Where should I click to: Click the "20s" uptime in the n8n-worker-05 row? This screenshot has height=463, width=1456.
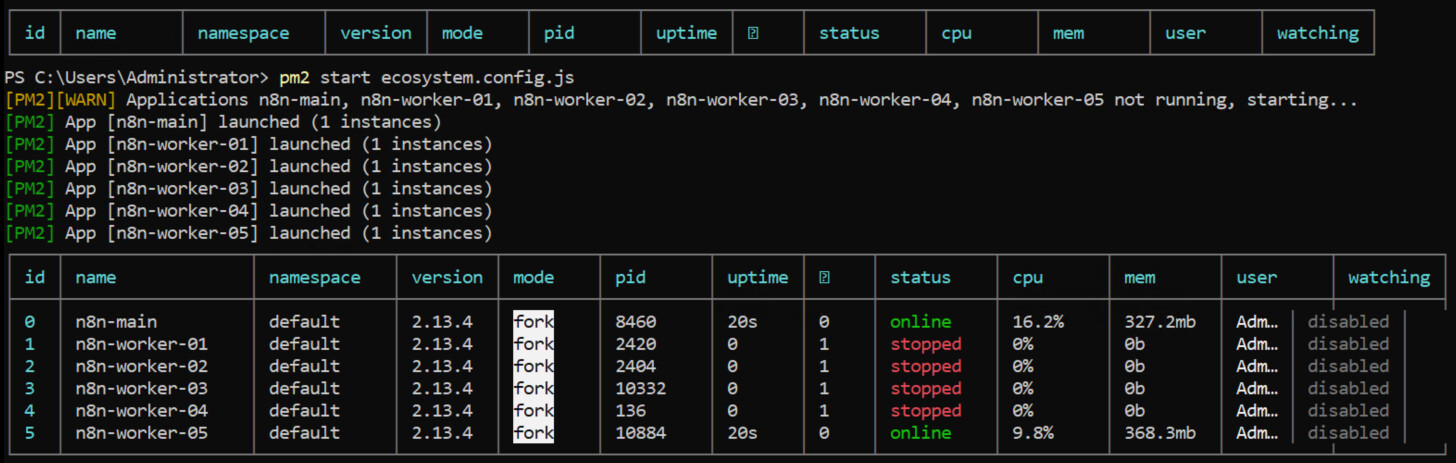[x=742, y=433]
